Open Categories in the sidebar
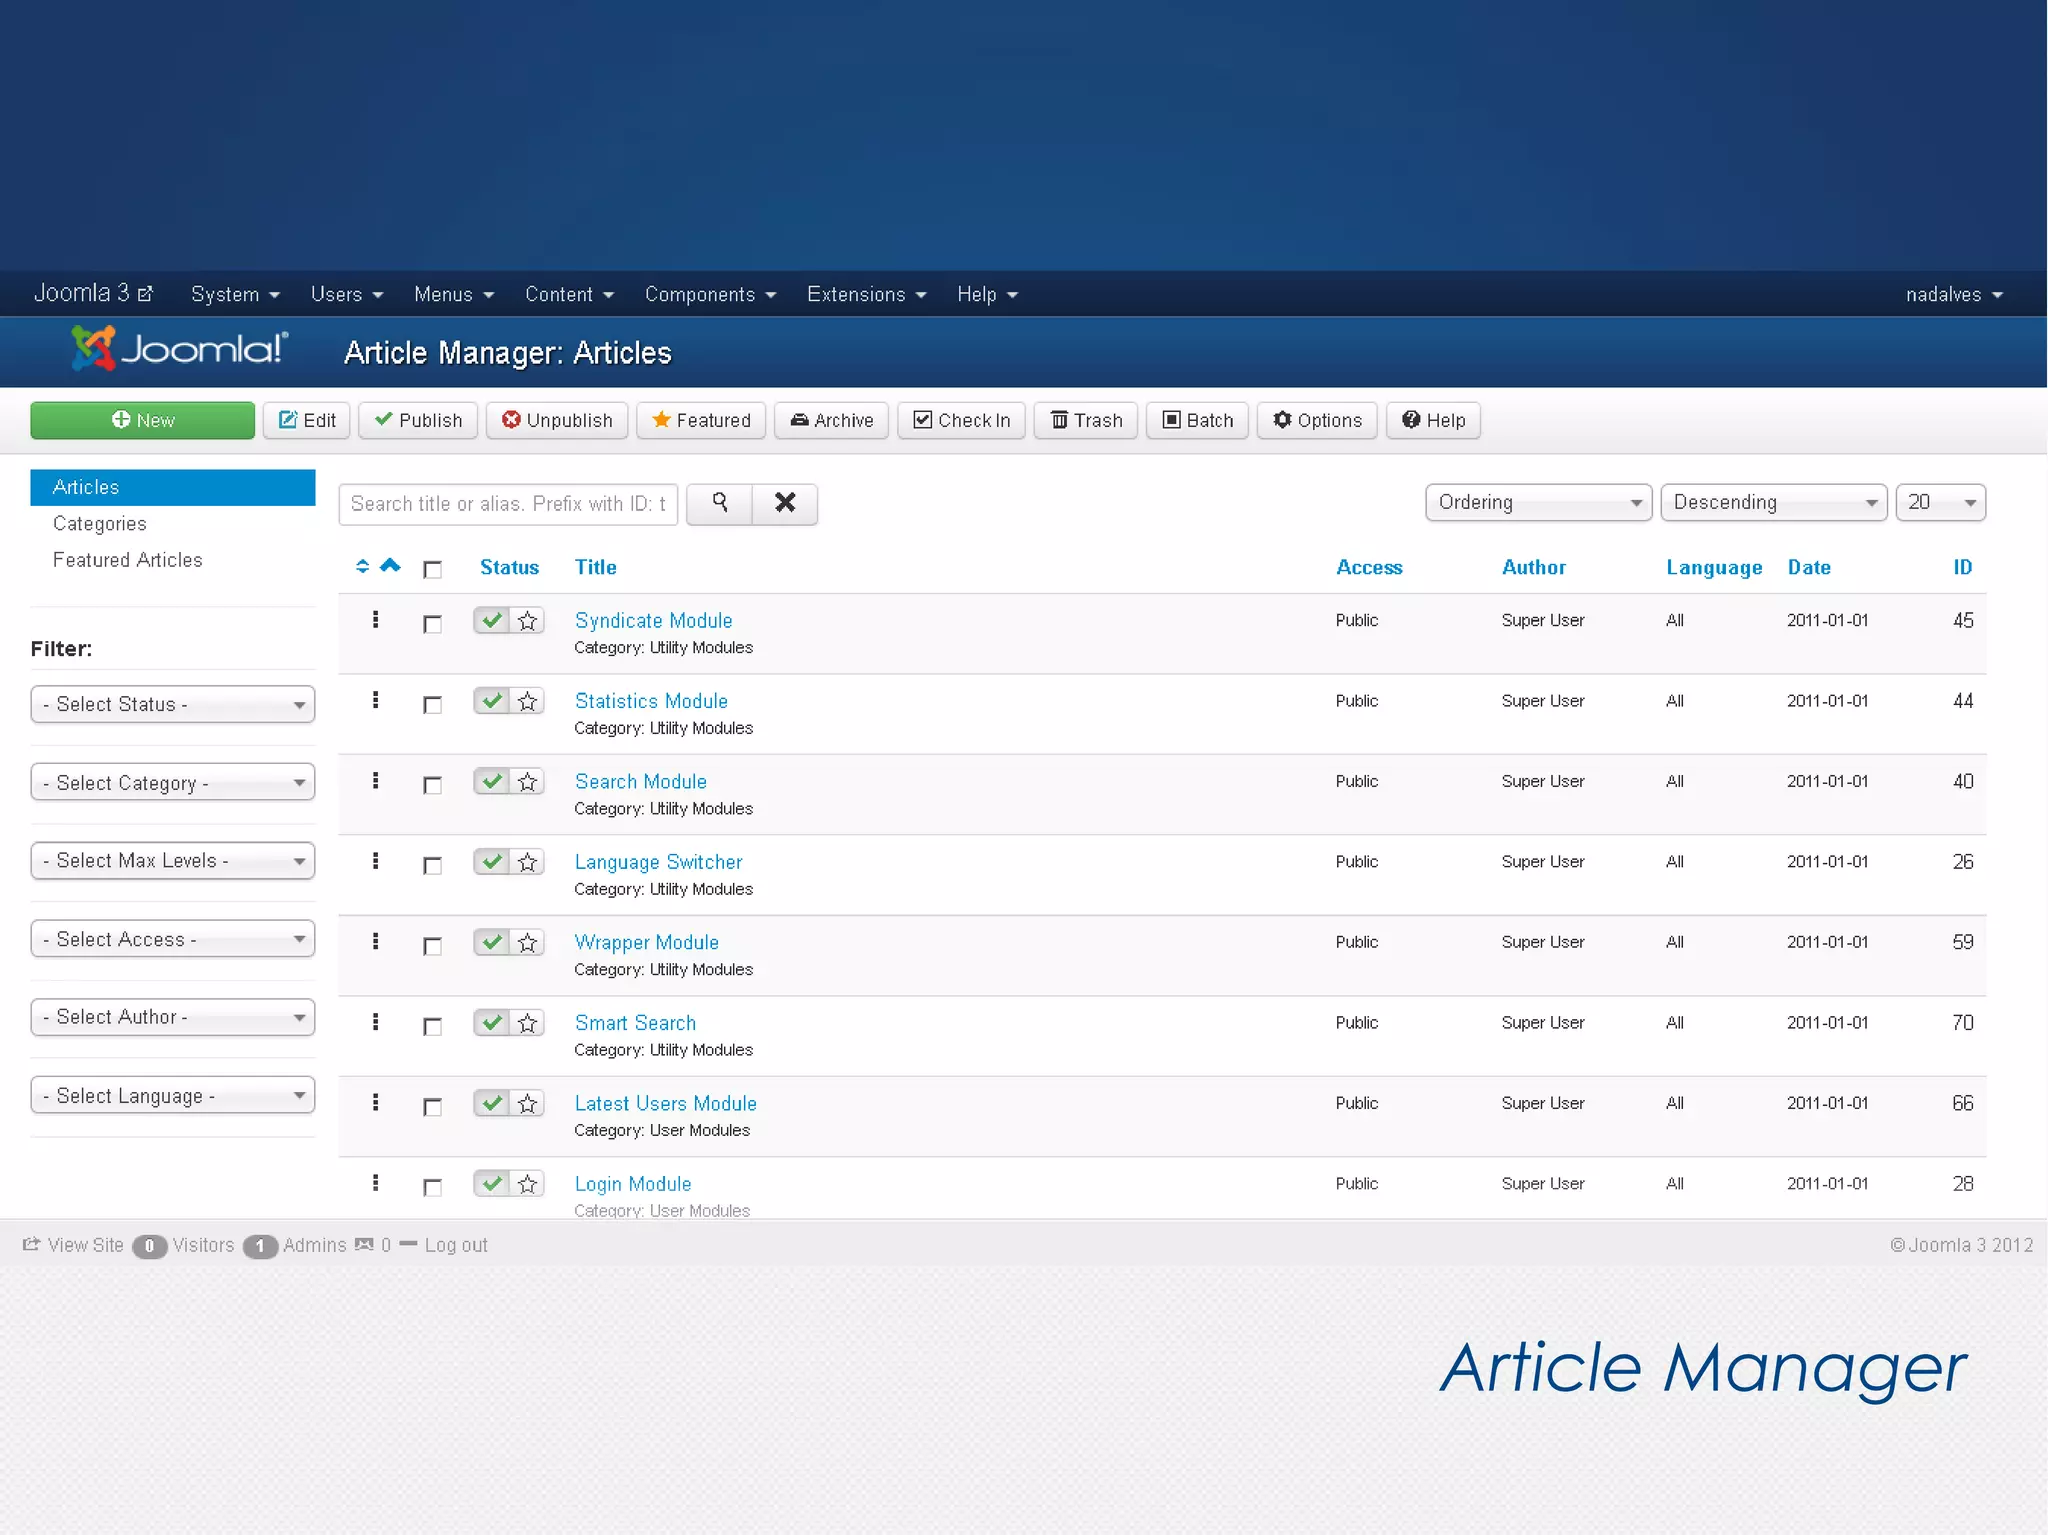This screenshot has width=2048, height=1535. 99,524
